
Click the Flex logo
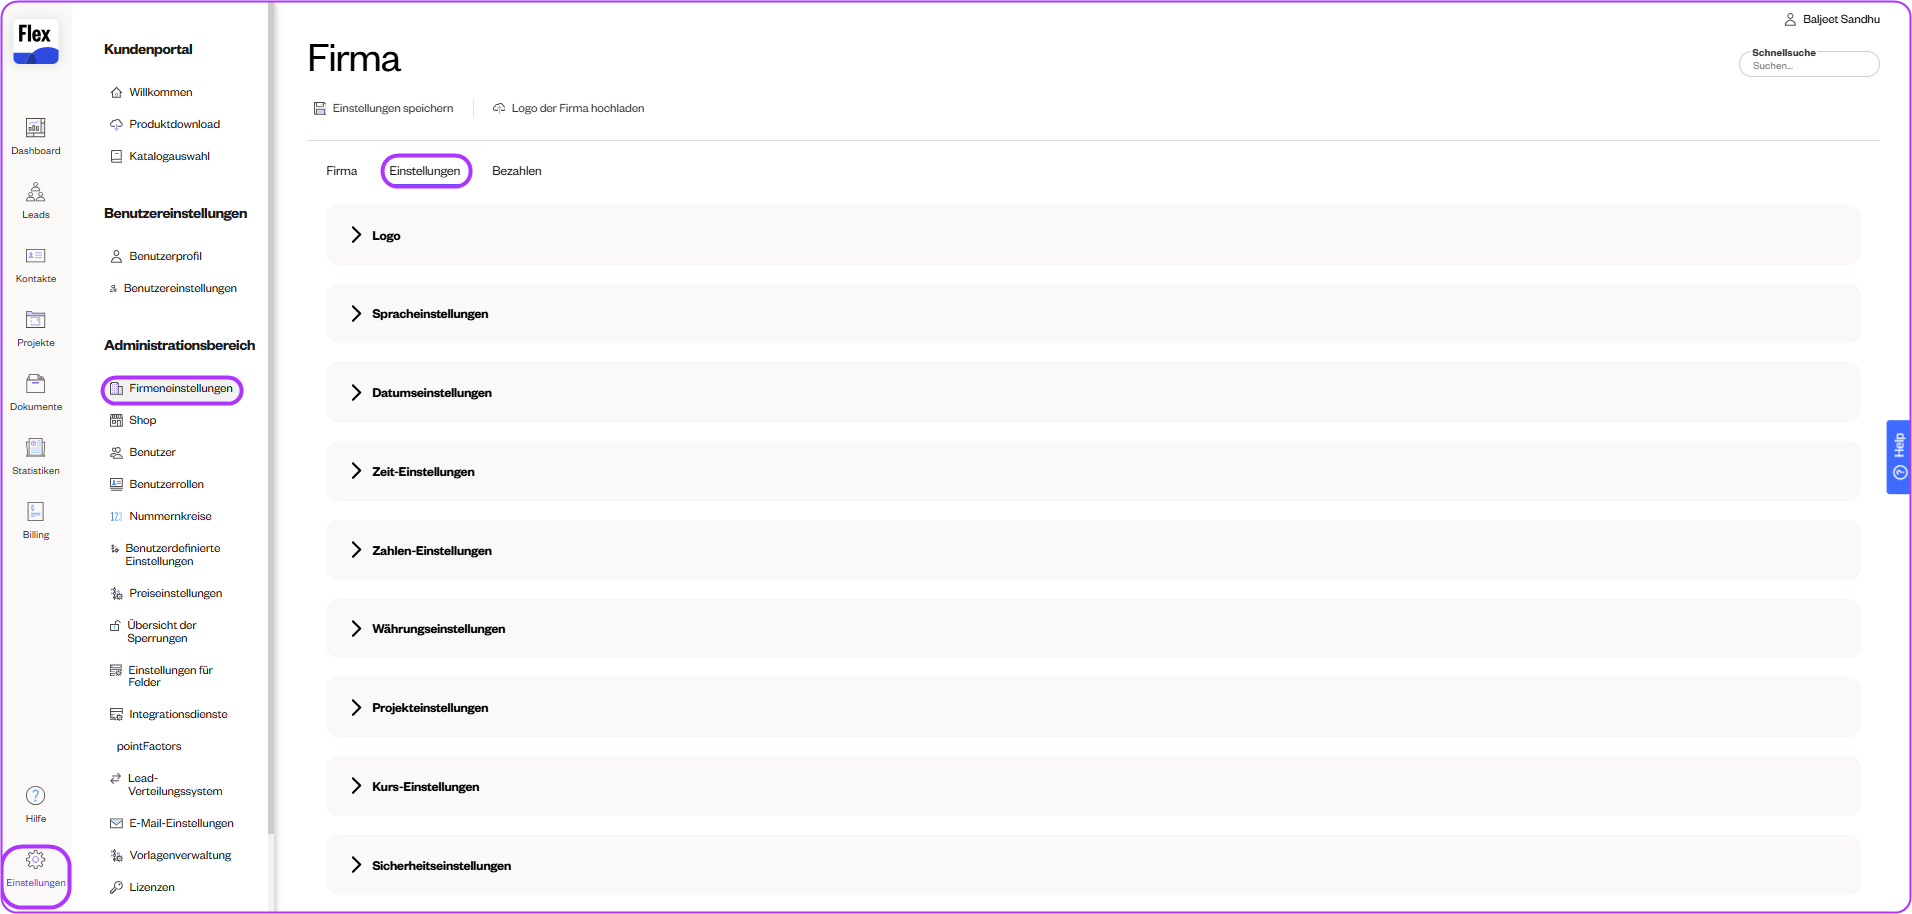[35, 42]
